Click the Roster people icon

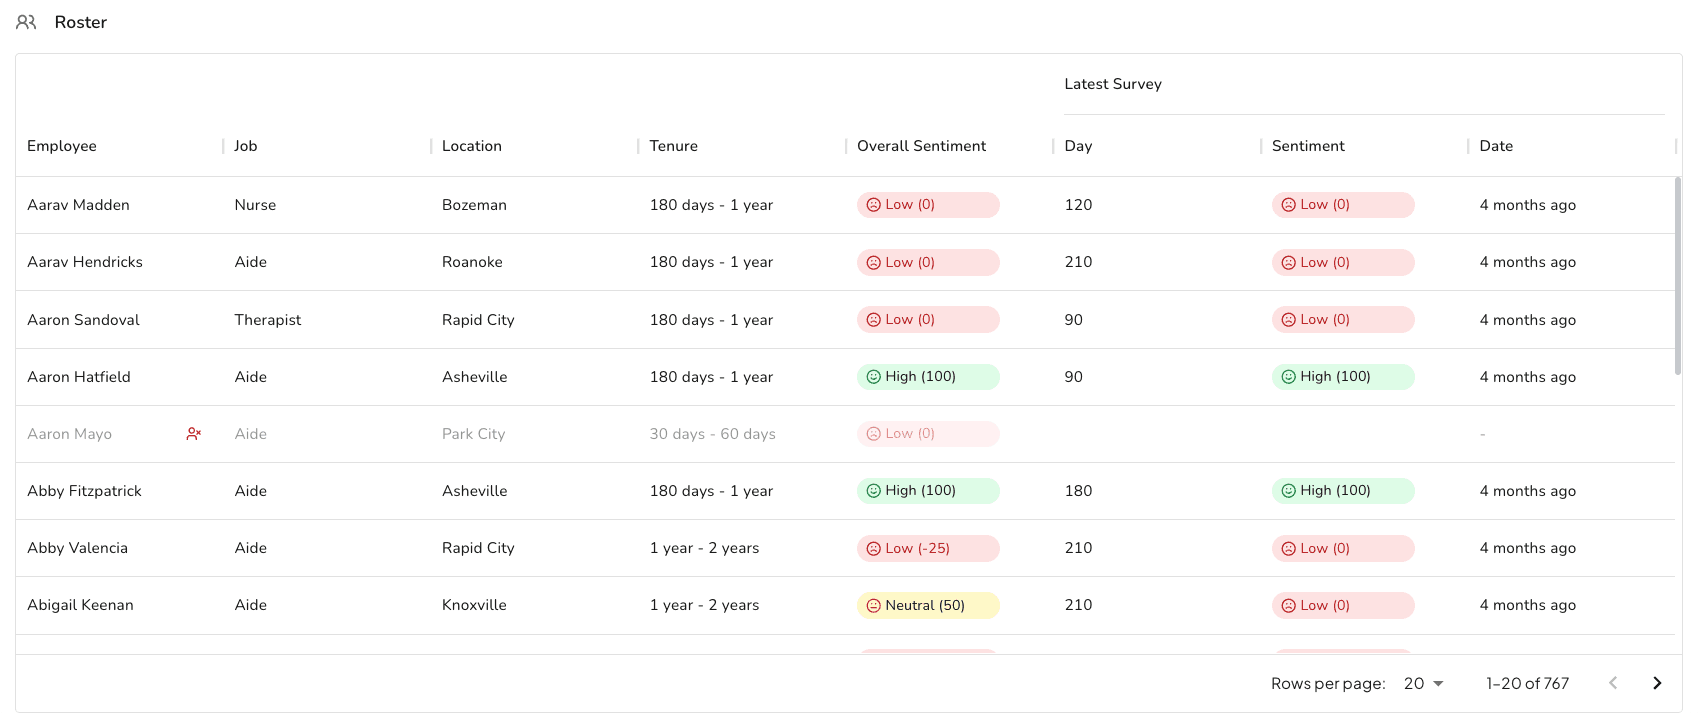click(26, 22)
